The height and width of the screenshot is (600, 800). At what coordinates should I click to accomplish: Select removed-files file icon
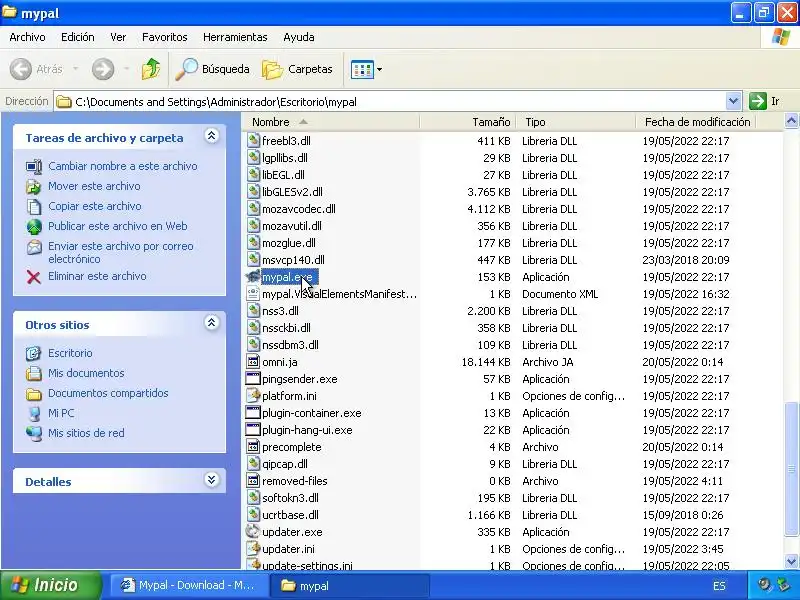pyautogui.click(x=253, y=481)
